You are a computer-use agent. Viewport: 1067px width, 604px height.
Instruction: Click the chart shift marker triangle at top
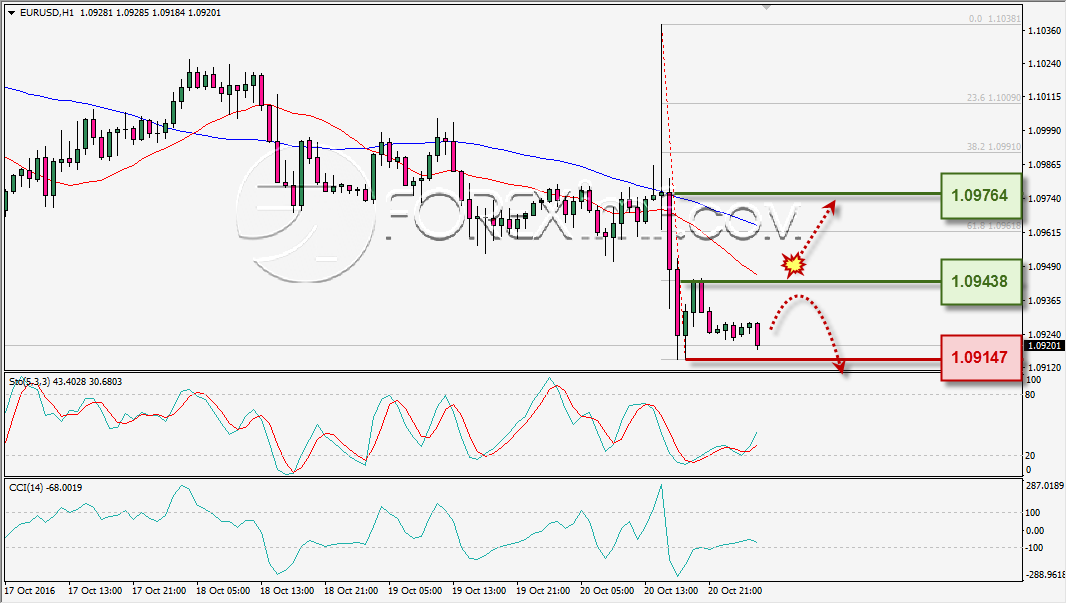(x=767, y=7)
